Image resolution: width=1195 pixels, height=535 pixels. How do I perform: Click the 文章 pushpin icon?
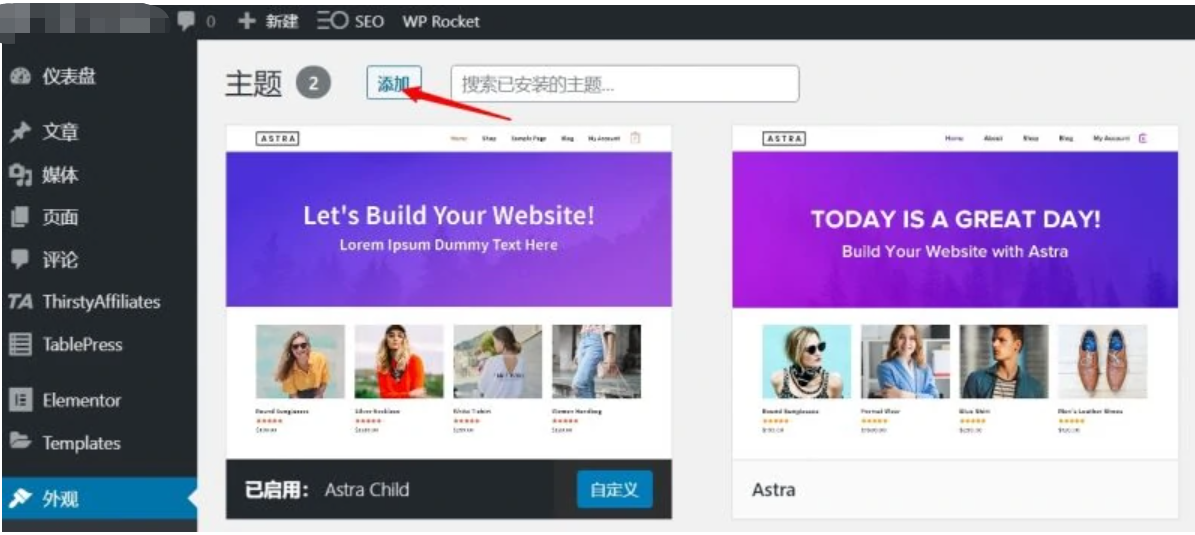pos(21,133)
